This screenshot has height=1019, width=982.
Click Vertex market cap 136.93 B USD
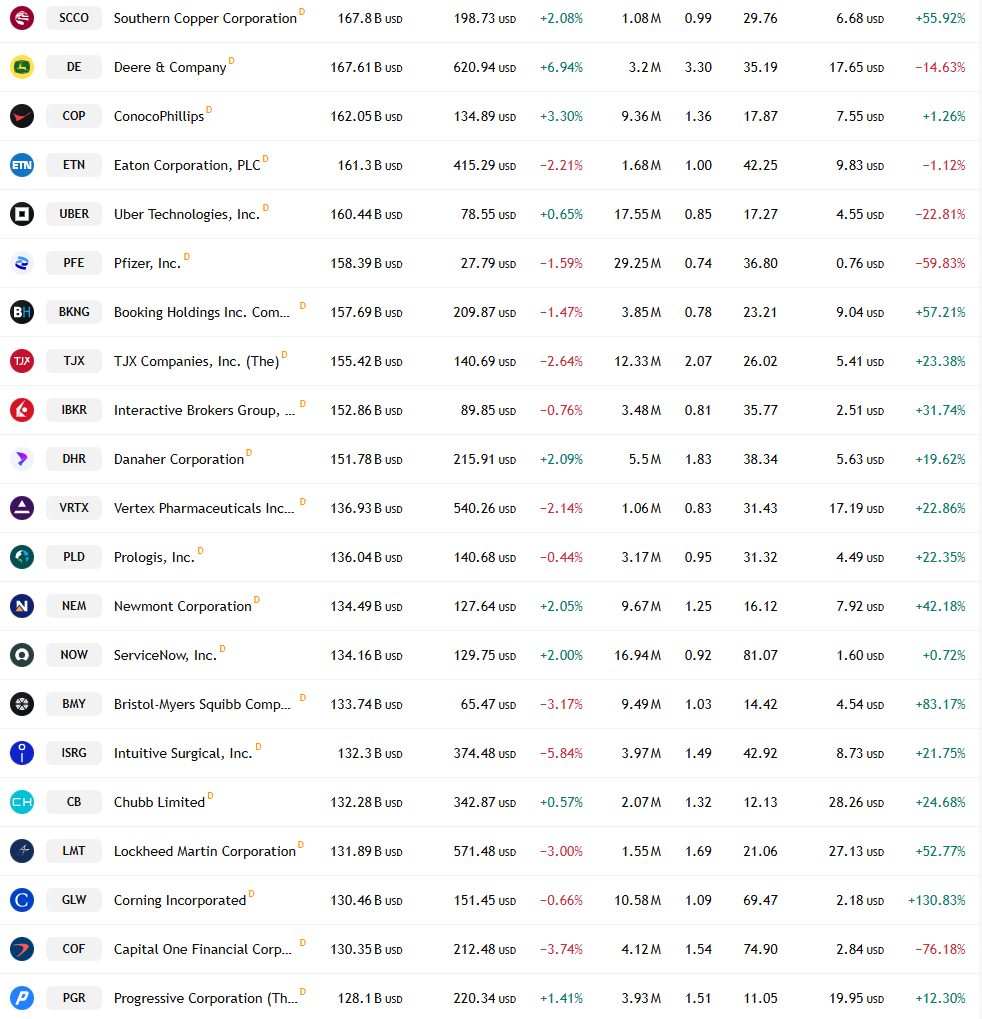pyautogui.click(x=366, y=508)
